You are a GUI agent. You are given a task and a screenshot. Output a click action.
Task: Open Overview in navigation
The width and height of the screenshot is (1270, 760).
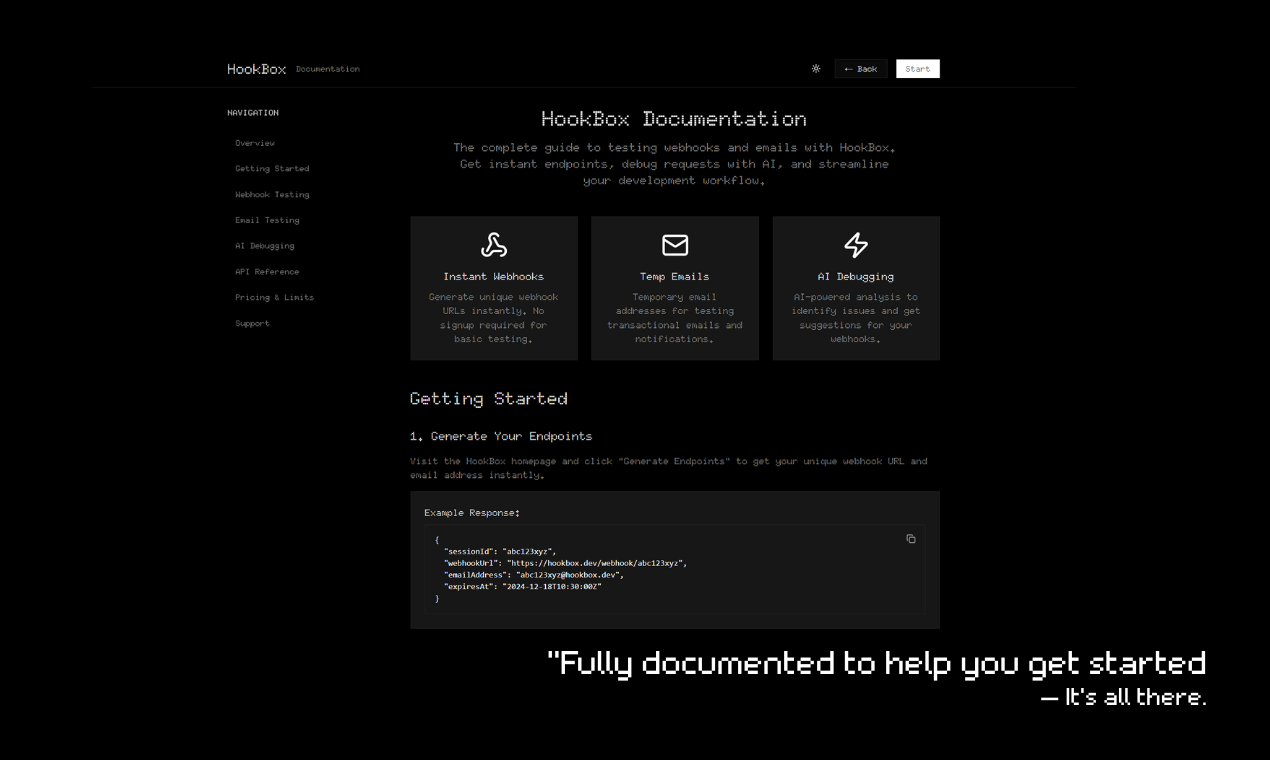[x=255, y=143]
